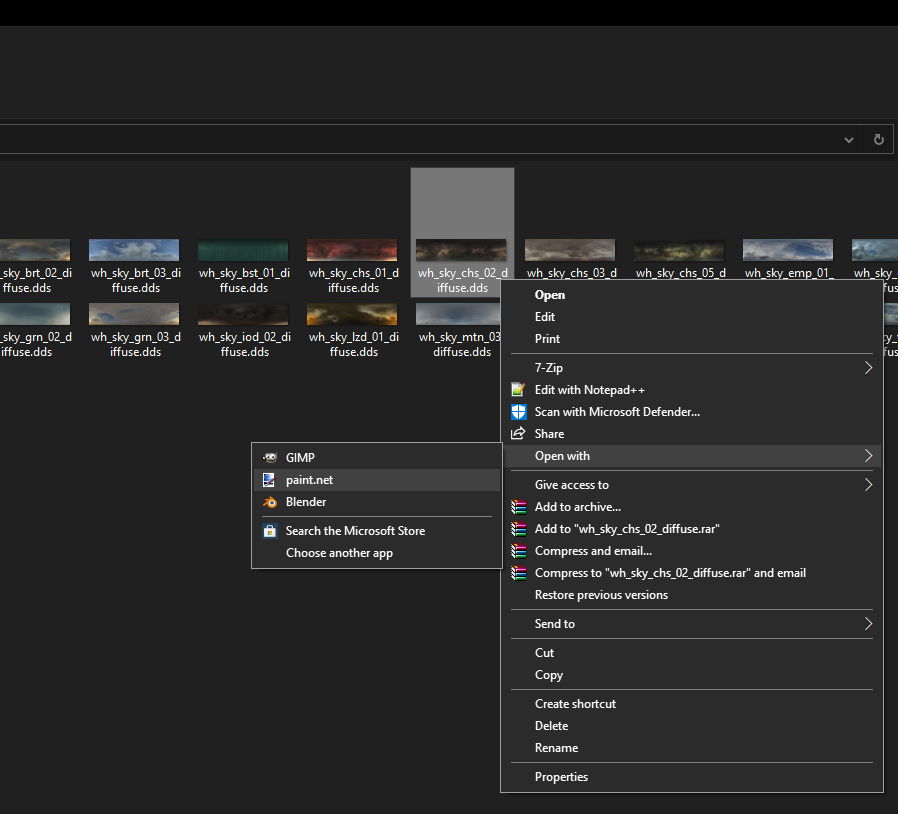Screen dimensions: 898x814
Task: Click WinRAR icon beside Compress to rar and email
Action: (519, 573)
